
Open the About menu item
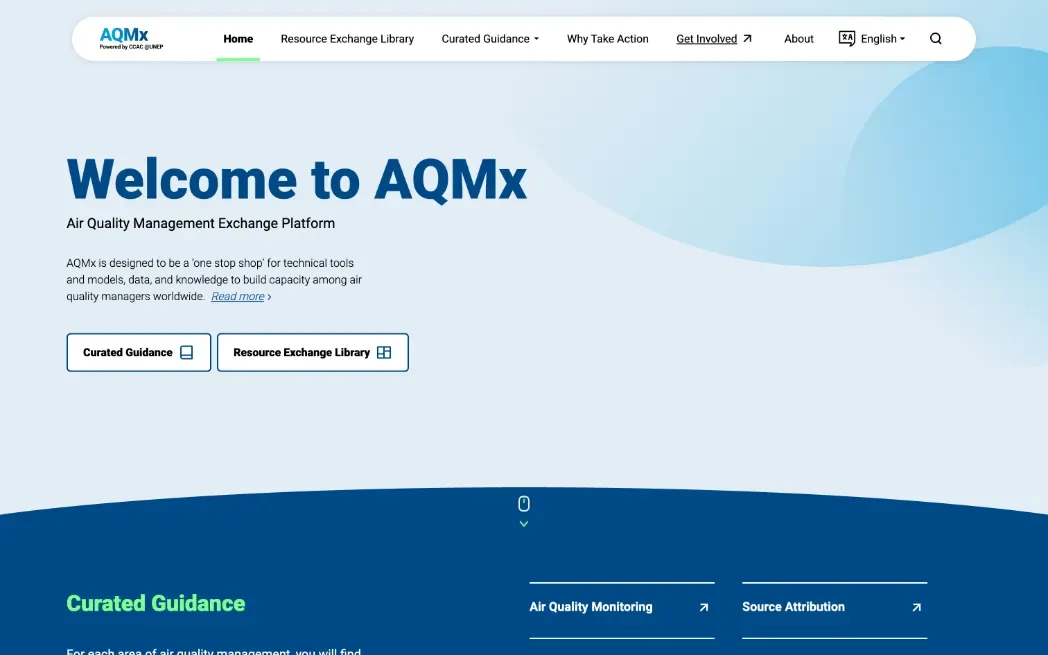[798, 39]
